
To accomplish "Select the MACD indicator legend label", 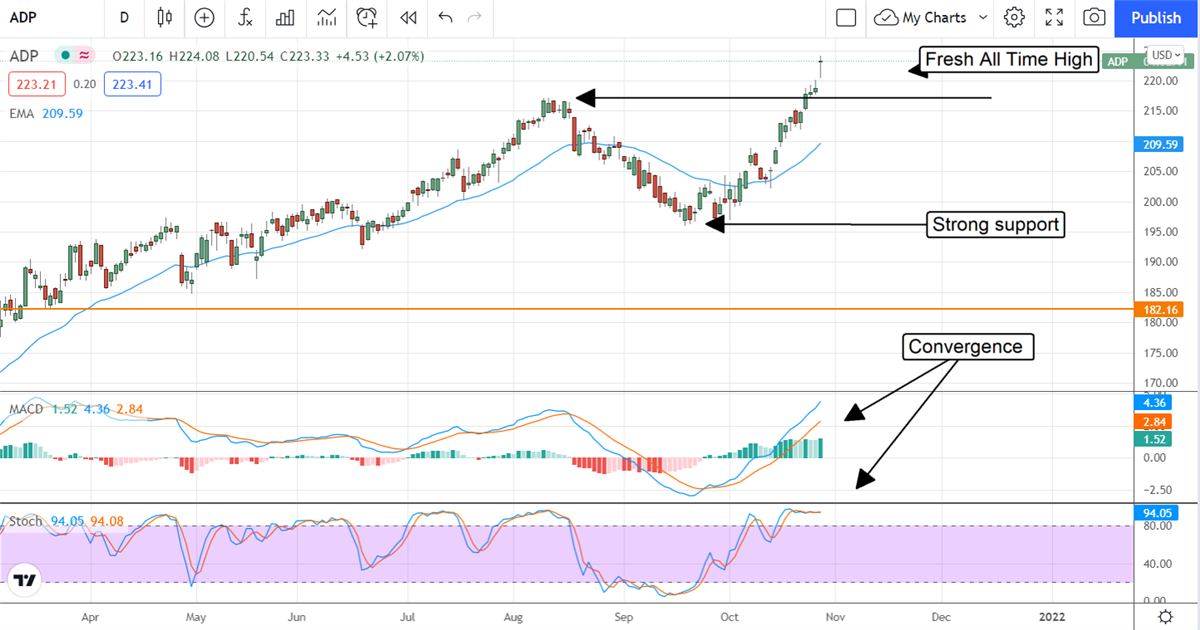I will coord(25,409).
